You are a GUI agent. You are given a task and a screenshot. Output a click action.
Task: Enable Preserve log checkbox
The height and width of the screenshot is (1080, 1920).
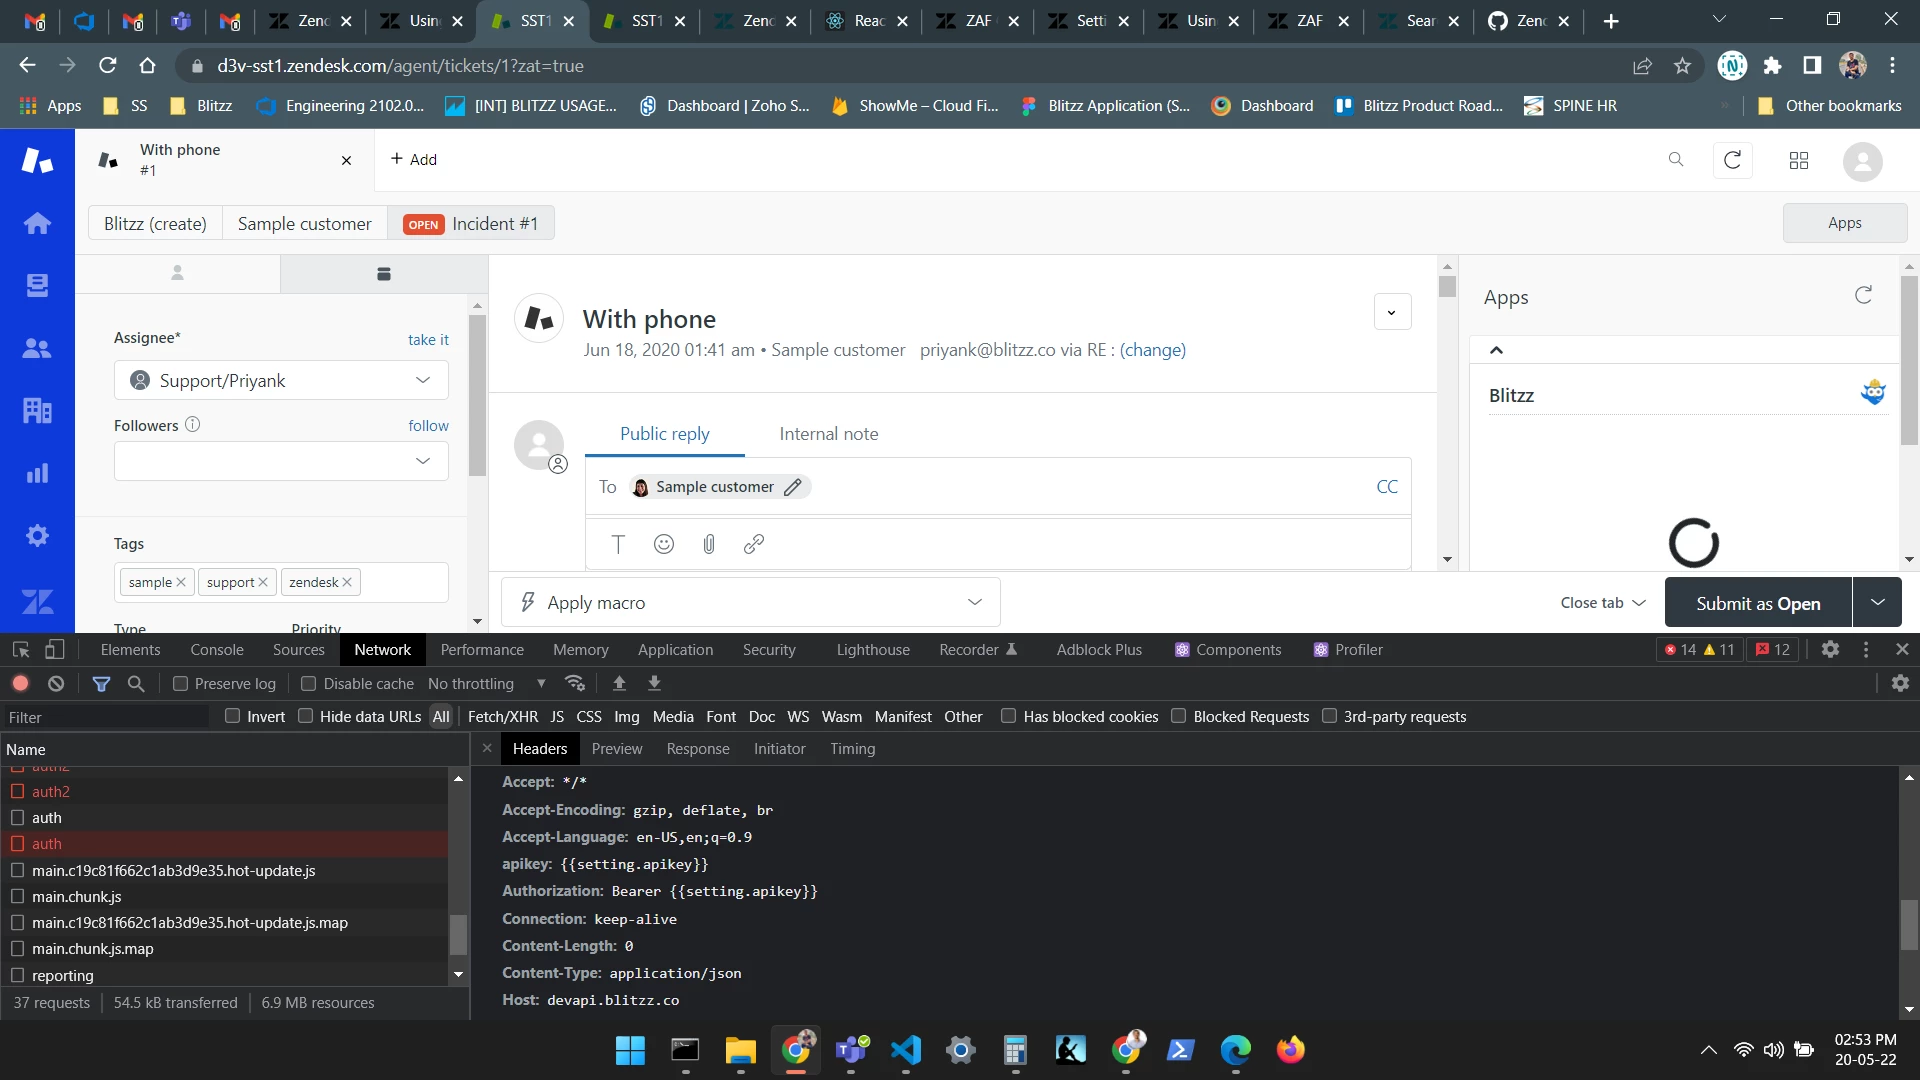(x=180, y=684)
